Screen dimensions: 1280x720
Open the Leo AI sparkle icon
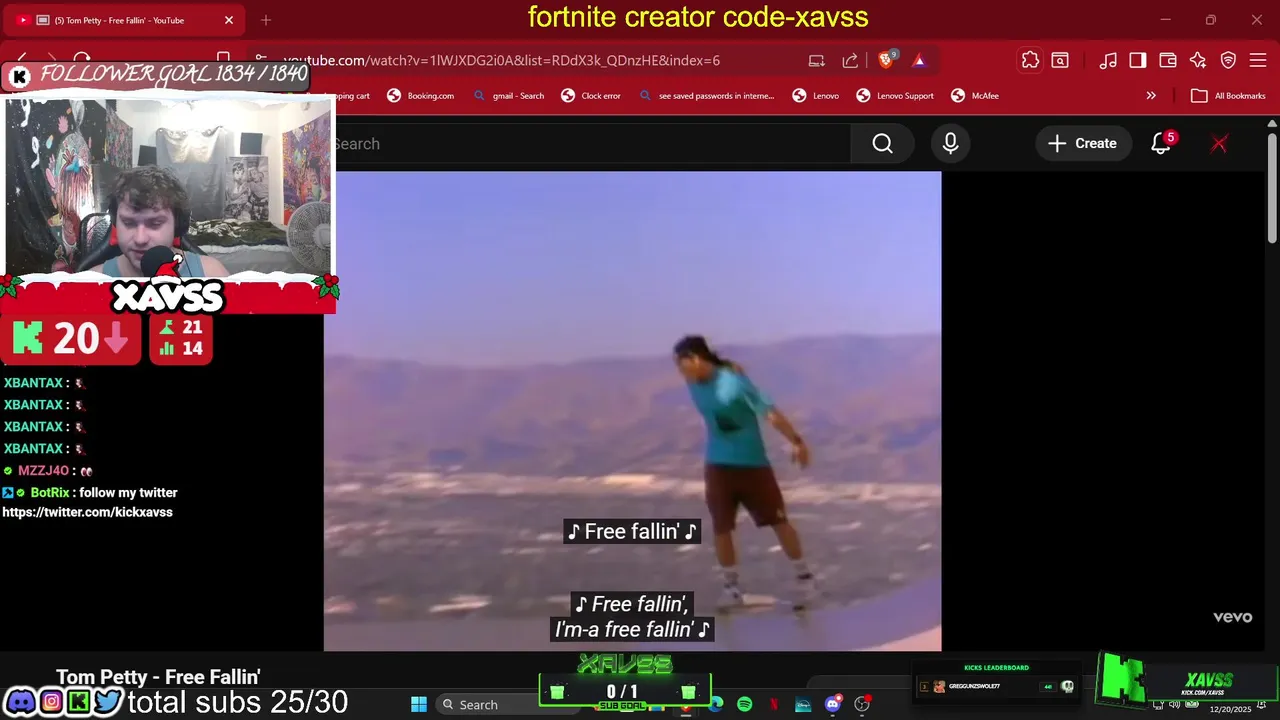coord(1198,60)
